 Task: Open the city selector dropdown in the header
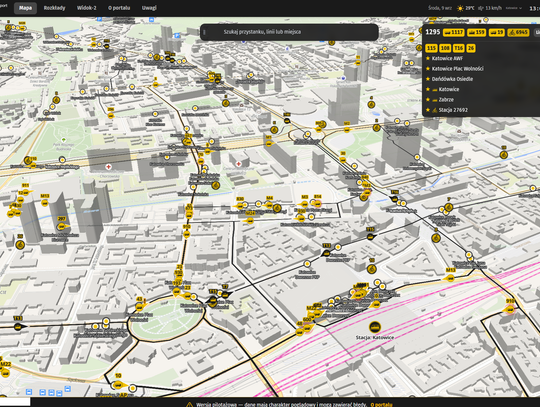click(x=514, y=8)
